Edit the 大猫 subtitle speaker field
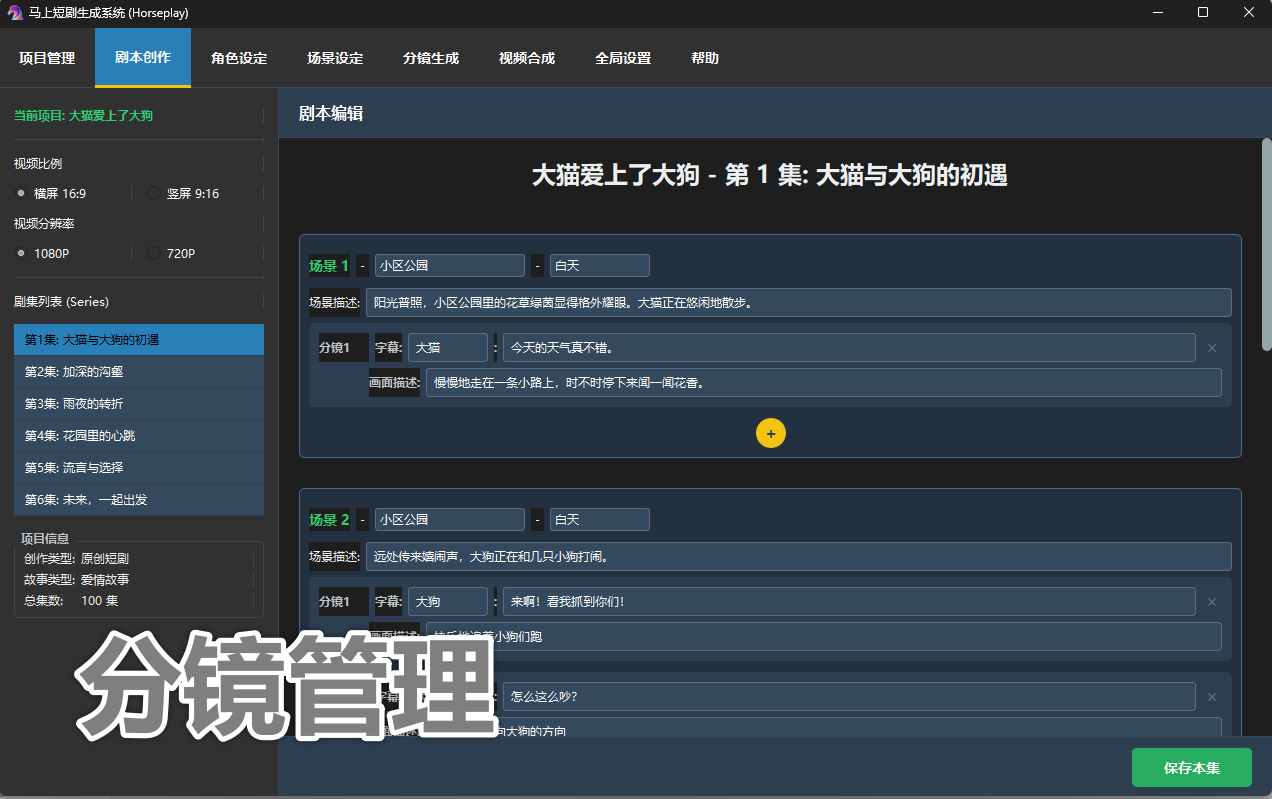Image resolution: width=1272 pixels, height=799 pixels. coord(447,347)
